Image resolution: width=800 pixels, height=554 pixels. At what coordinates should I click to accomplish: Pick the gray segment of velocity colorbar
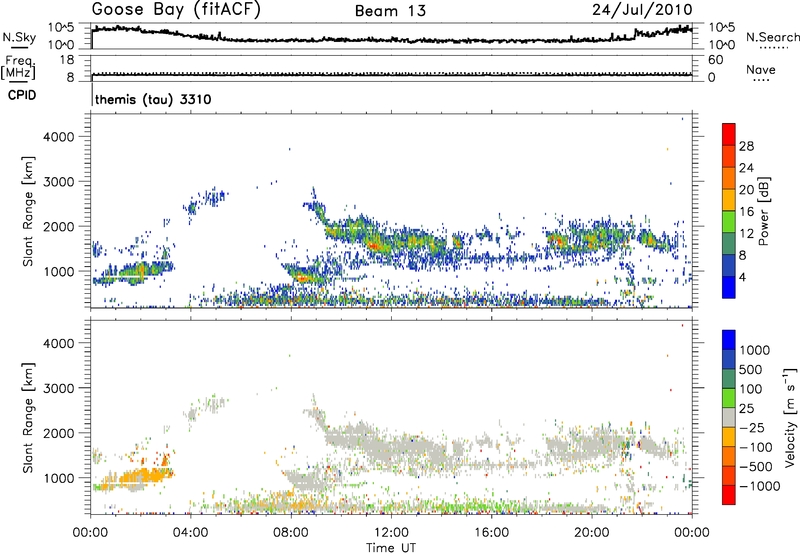[x=729, y=417]
